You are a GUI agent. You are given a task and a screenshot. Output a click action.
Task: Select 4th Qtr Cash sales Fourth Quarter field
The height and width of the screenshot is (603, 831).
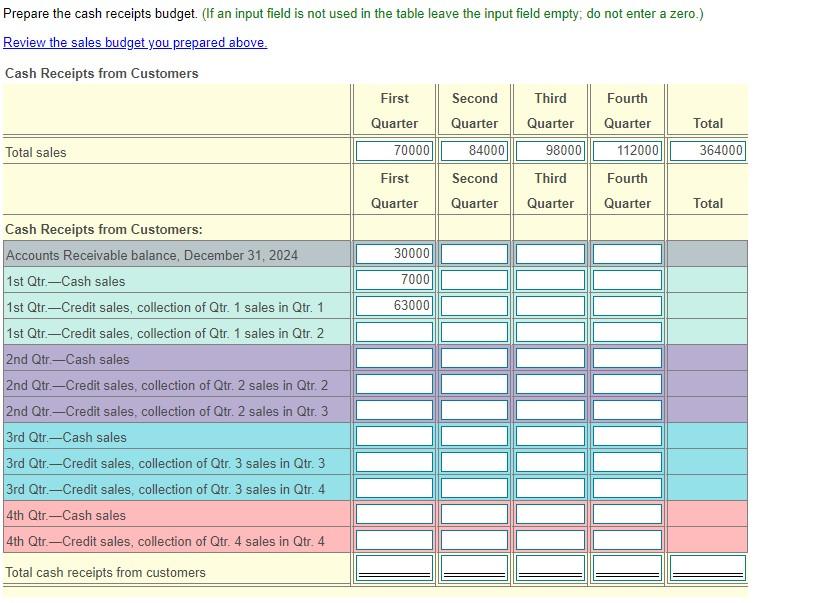pos(627,514)
